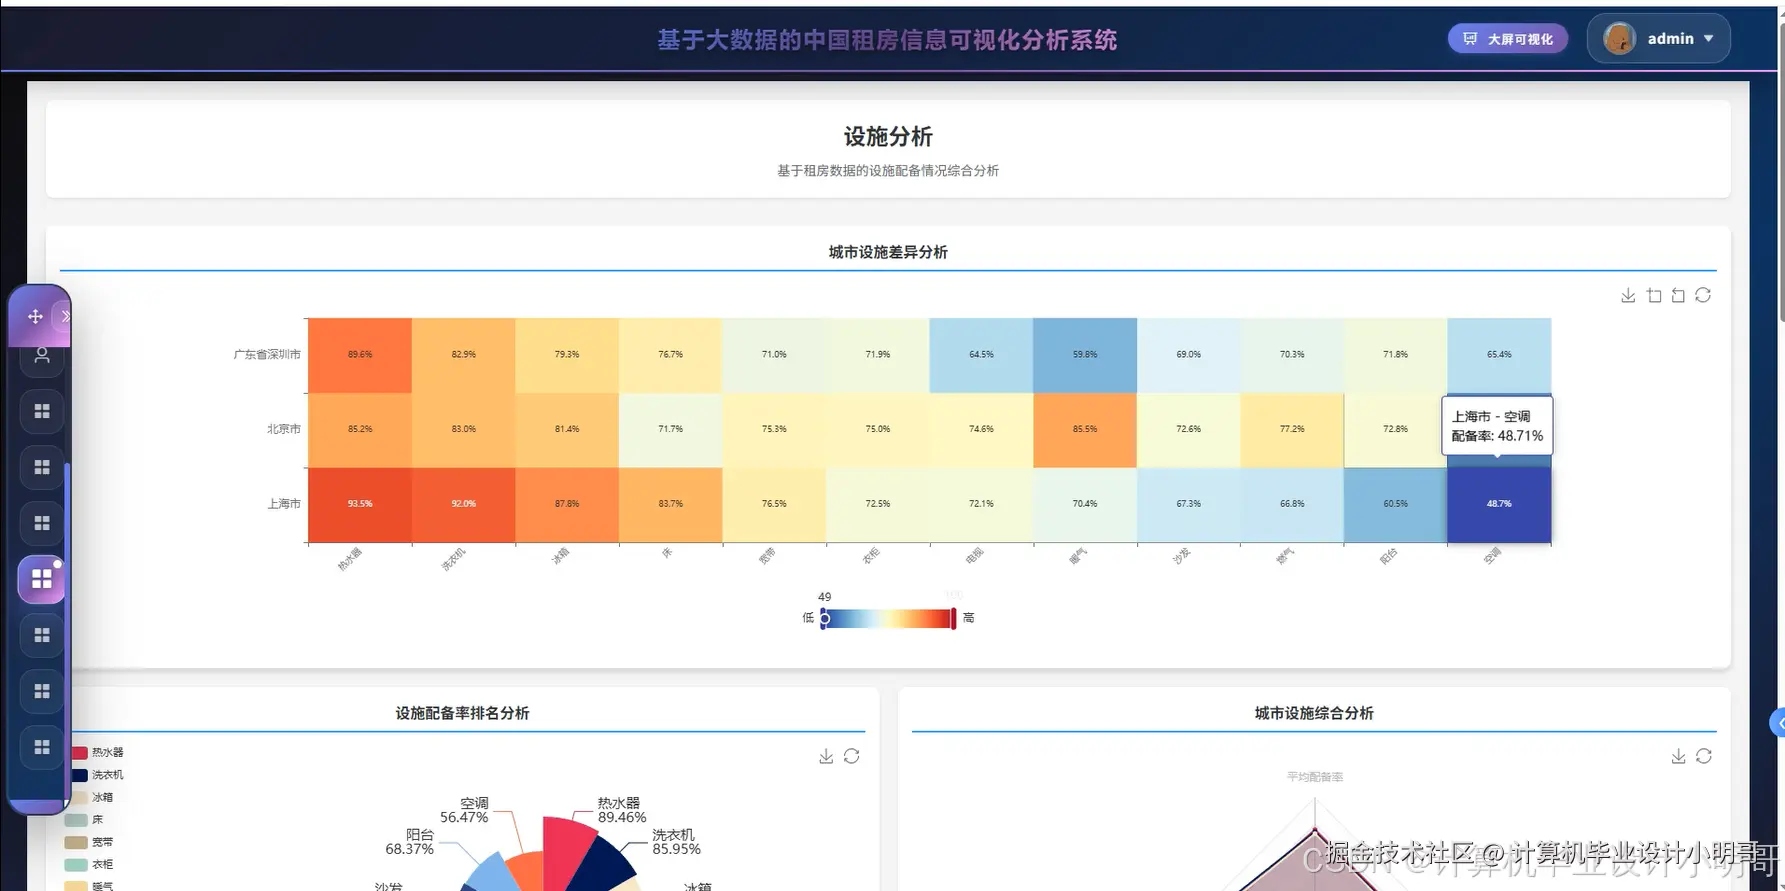
Task: Refresh the 城市设施综合分析 radar chart
Action: [1704, 756]
